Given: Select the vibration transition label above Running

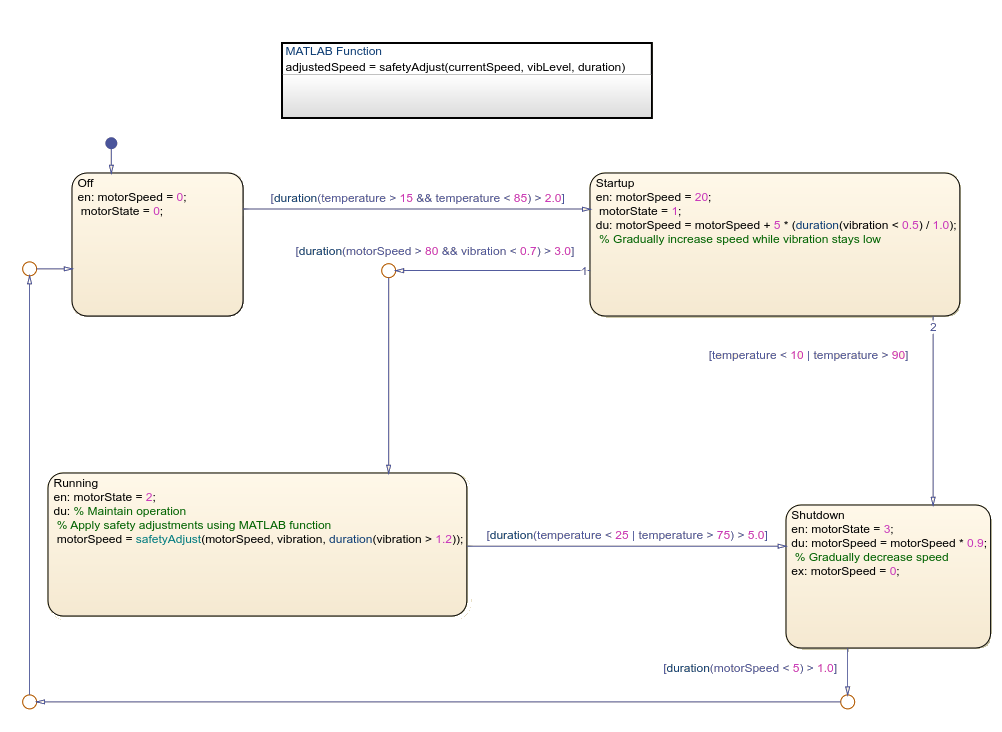Looking at the screenshot, I should 432,251.
